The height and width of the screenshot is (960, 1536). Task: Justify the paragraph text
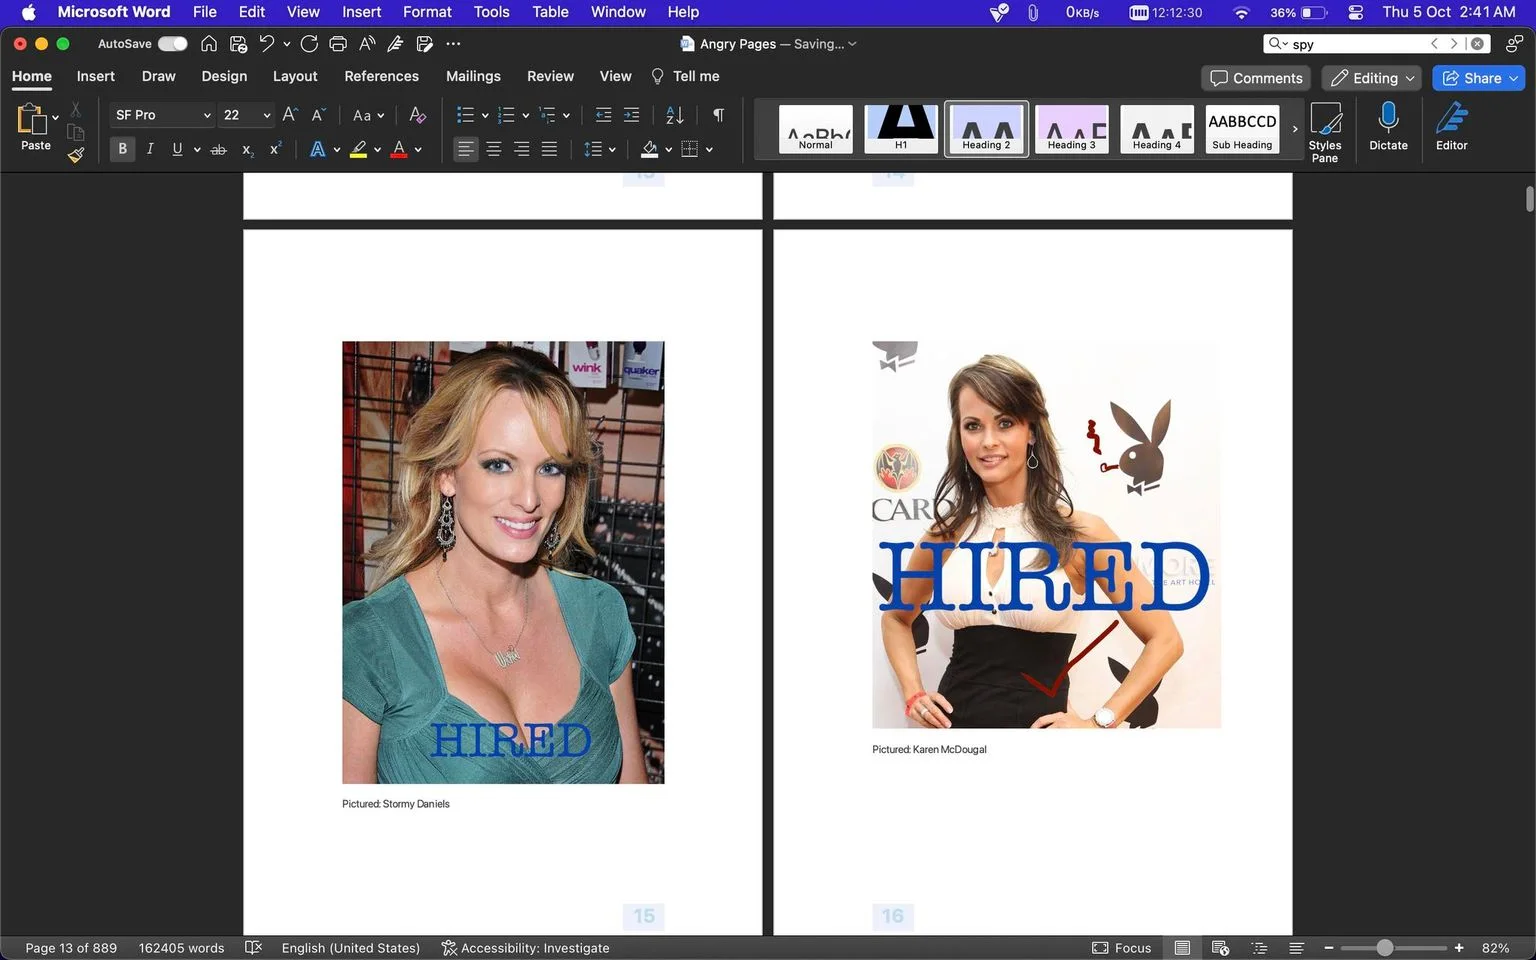tap(549, 149)
